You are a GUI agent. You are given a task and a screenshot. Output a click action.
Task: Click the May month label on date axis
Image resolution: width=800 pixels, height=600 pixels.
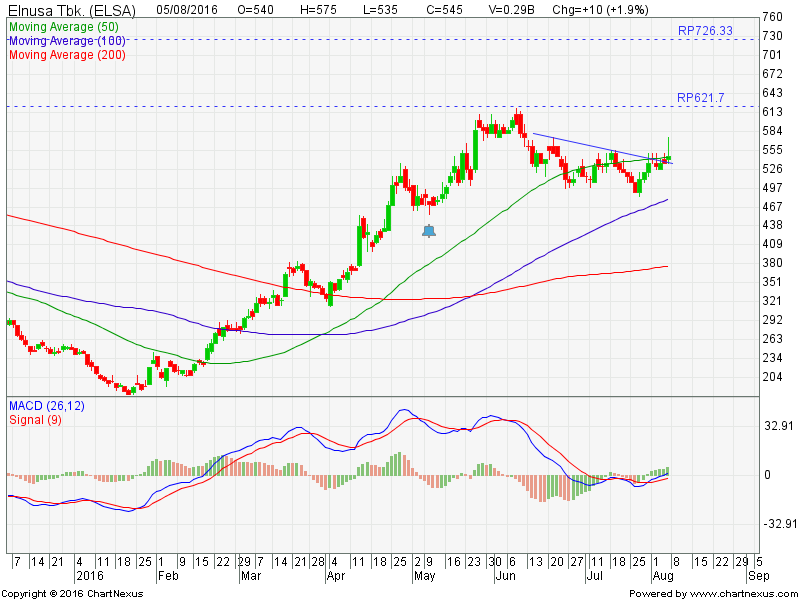click(424, 576)
